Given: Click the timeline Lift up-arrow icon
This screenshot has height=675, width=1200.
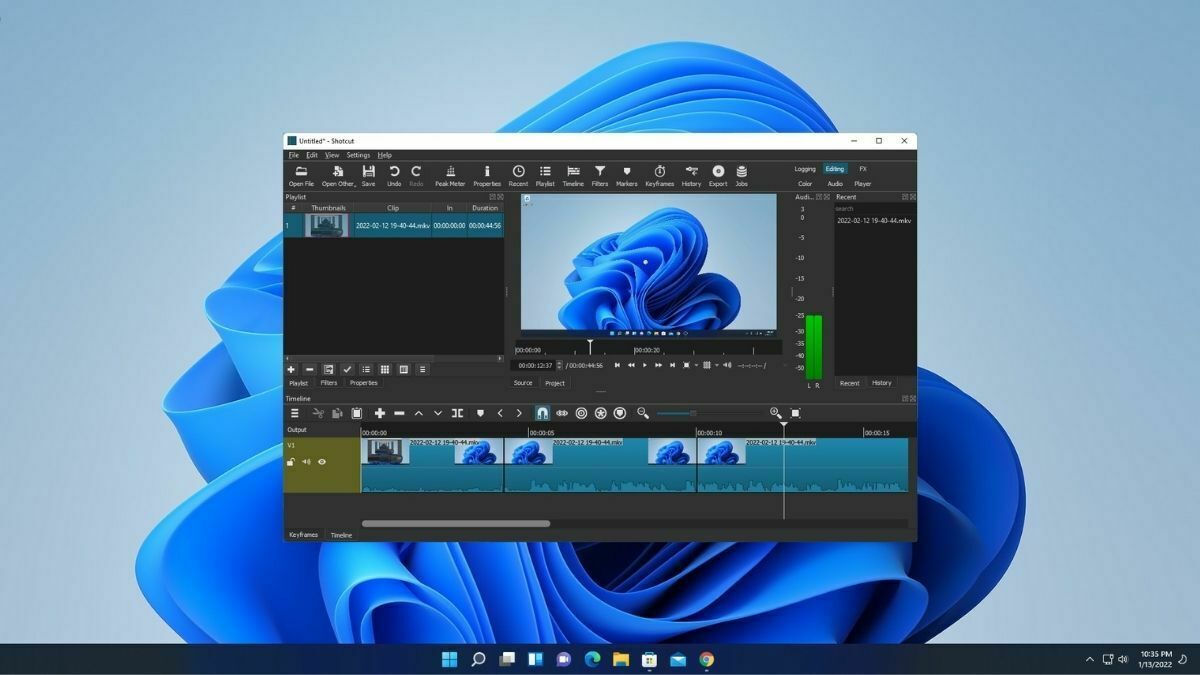Looking at the screenshot, I should point(418,413).
